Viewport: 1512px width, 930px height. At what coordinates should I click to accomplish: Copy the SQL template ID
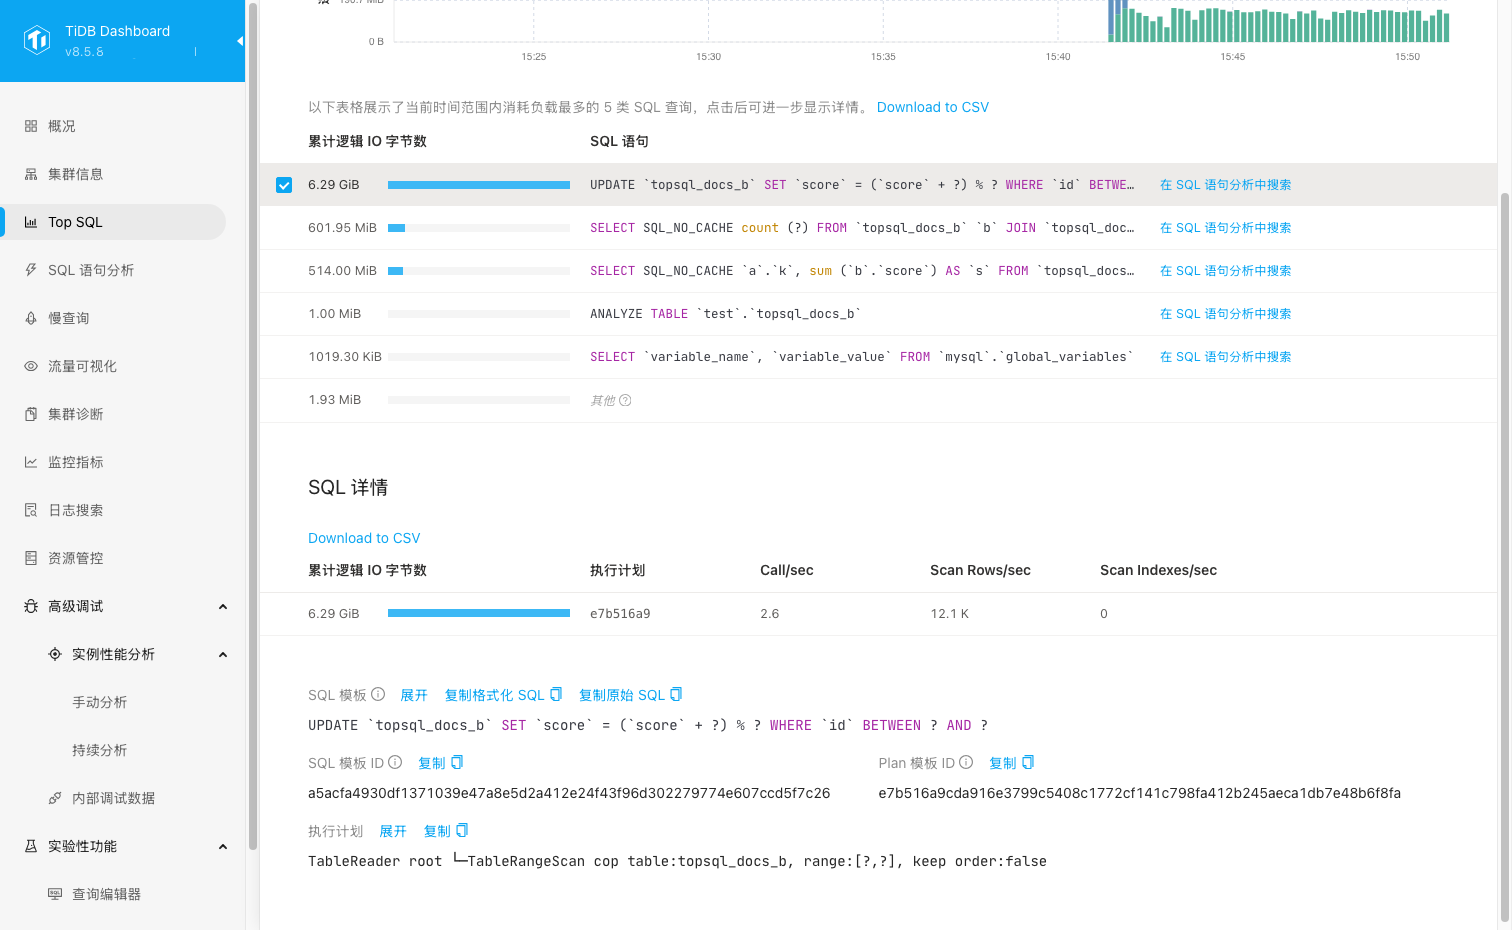(x=441, y=763)
